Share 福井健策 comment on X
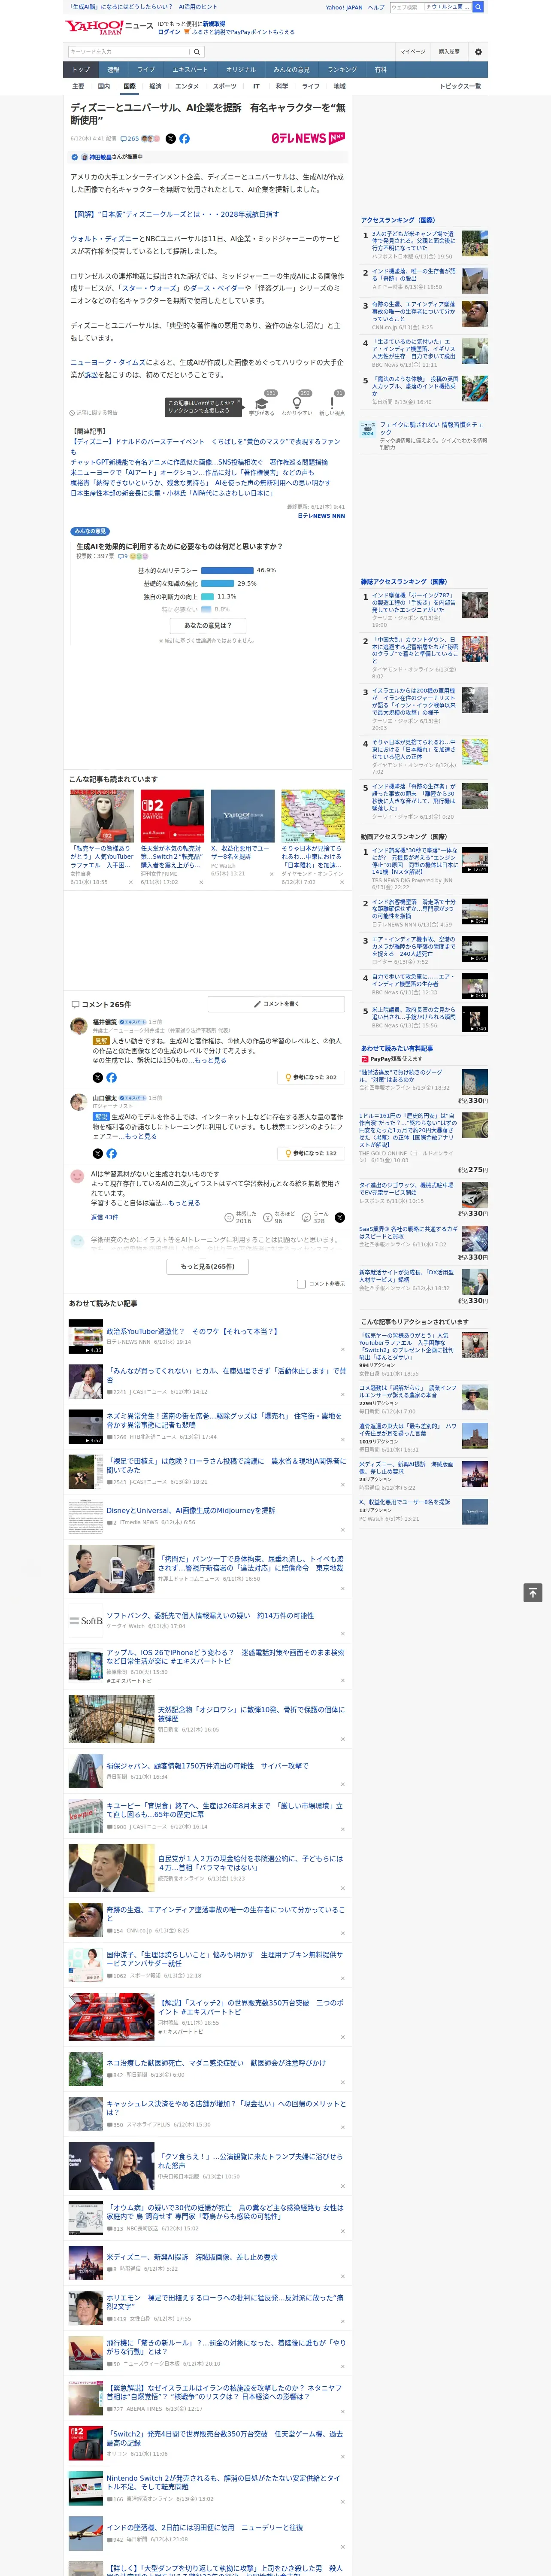Image resolution: width=551 pixels, height=2576 pixels. click(x=97, y=1077)
